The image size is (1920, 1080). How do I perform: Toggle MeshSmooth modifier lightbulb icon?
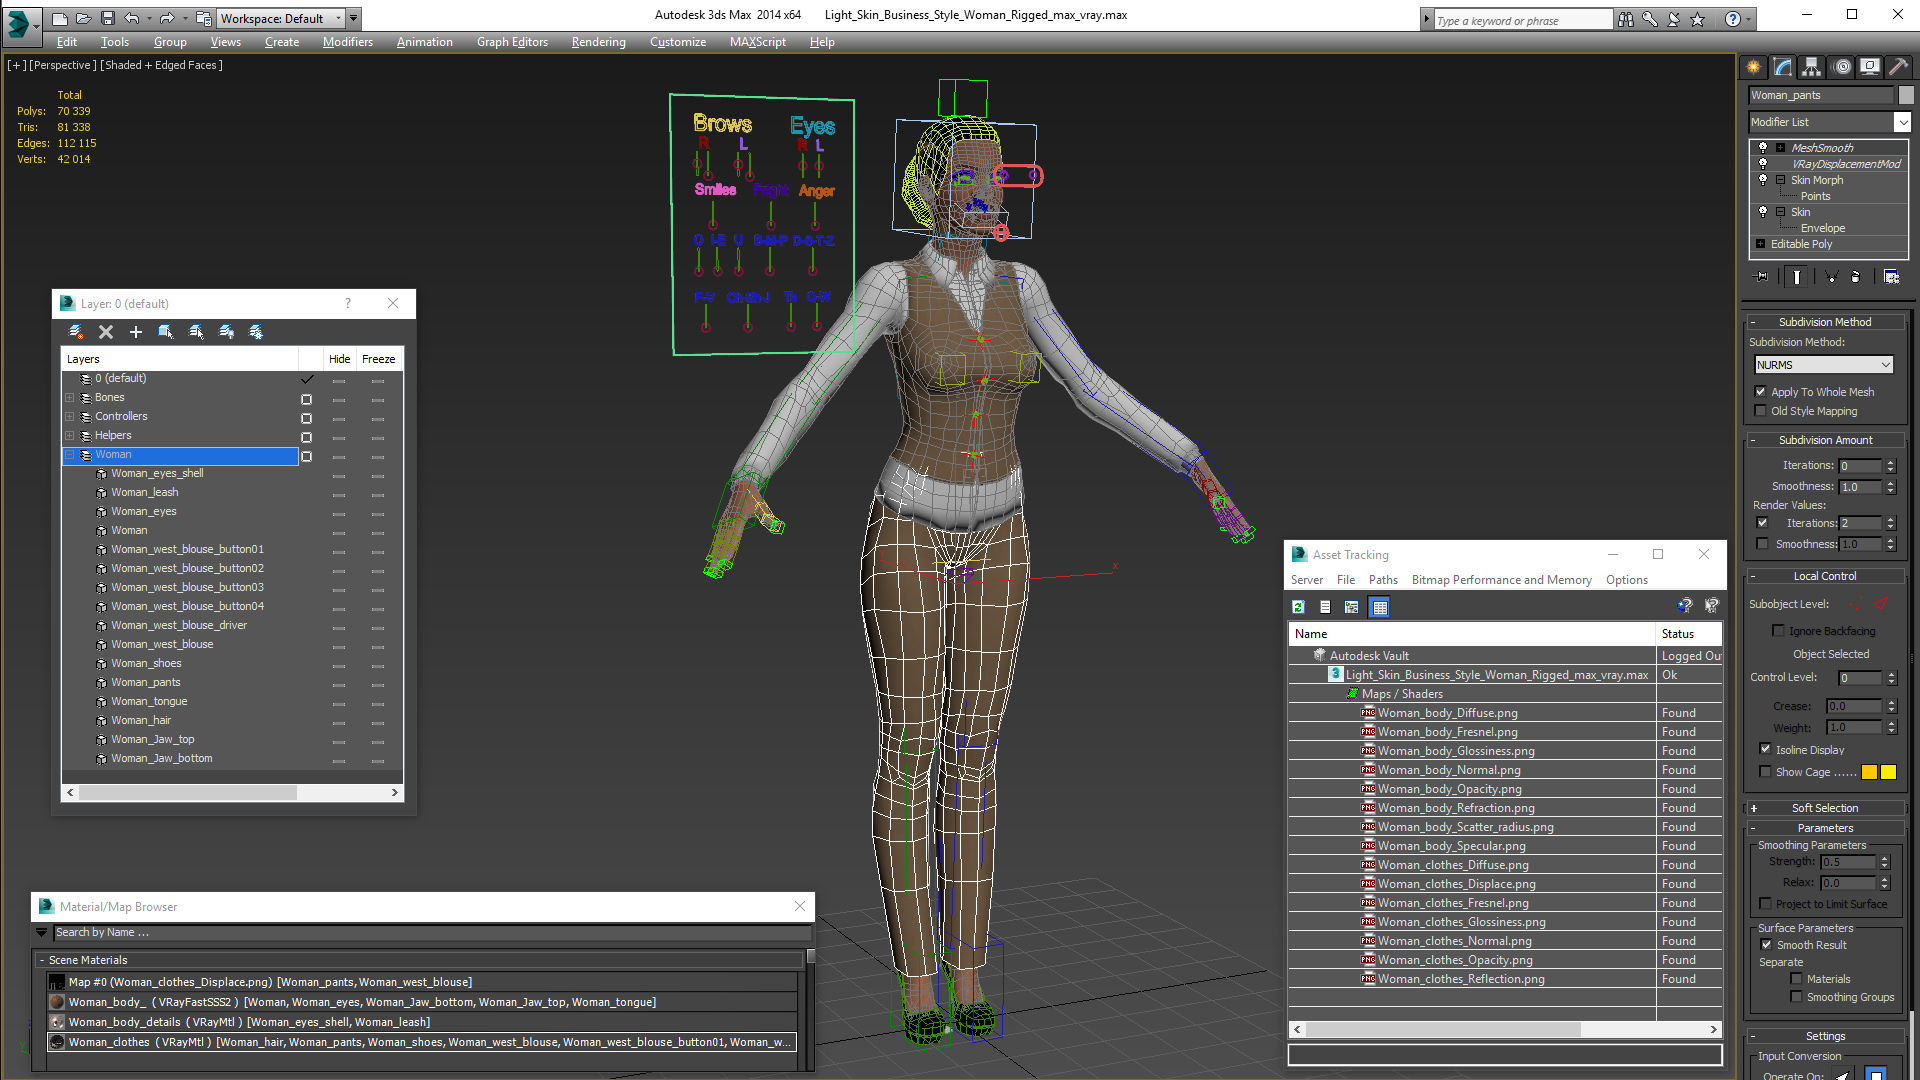pos(1763,148)
